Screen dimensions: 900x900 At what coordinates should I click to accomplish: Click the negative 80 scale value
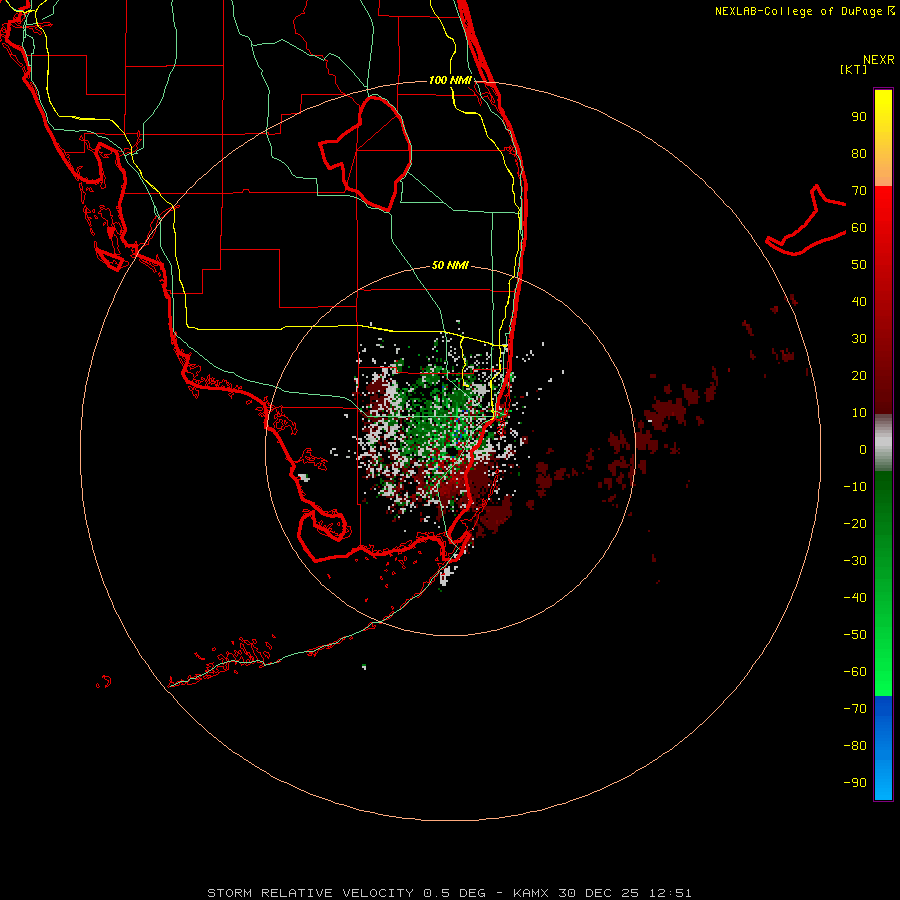[855, 746]
